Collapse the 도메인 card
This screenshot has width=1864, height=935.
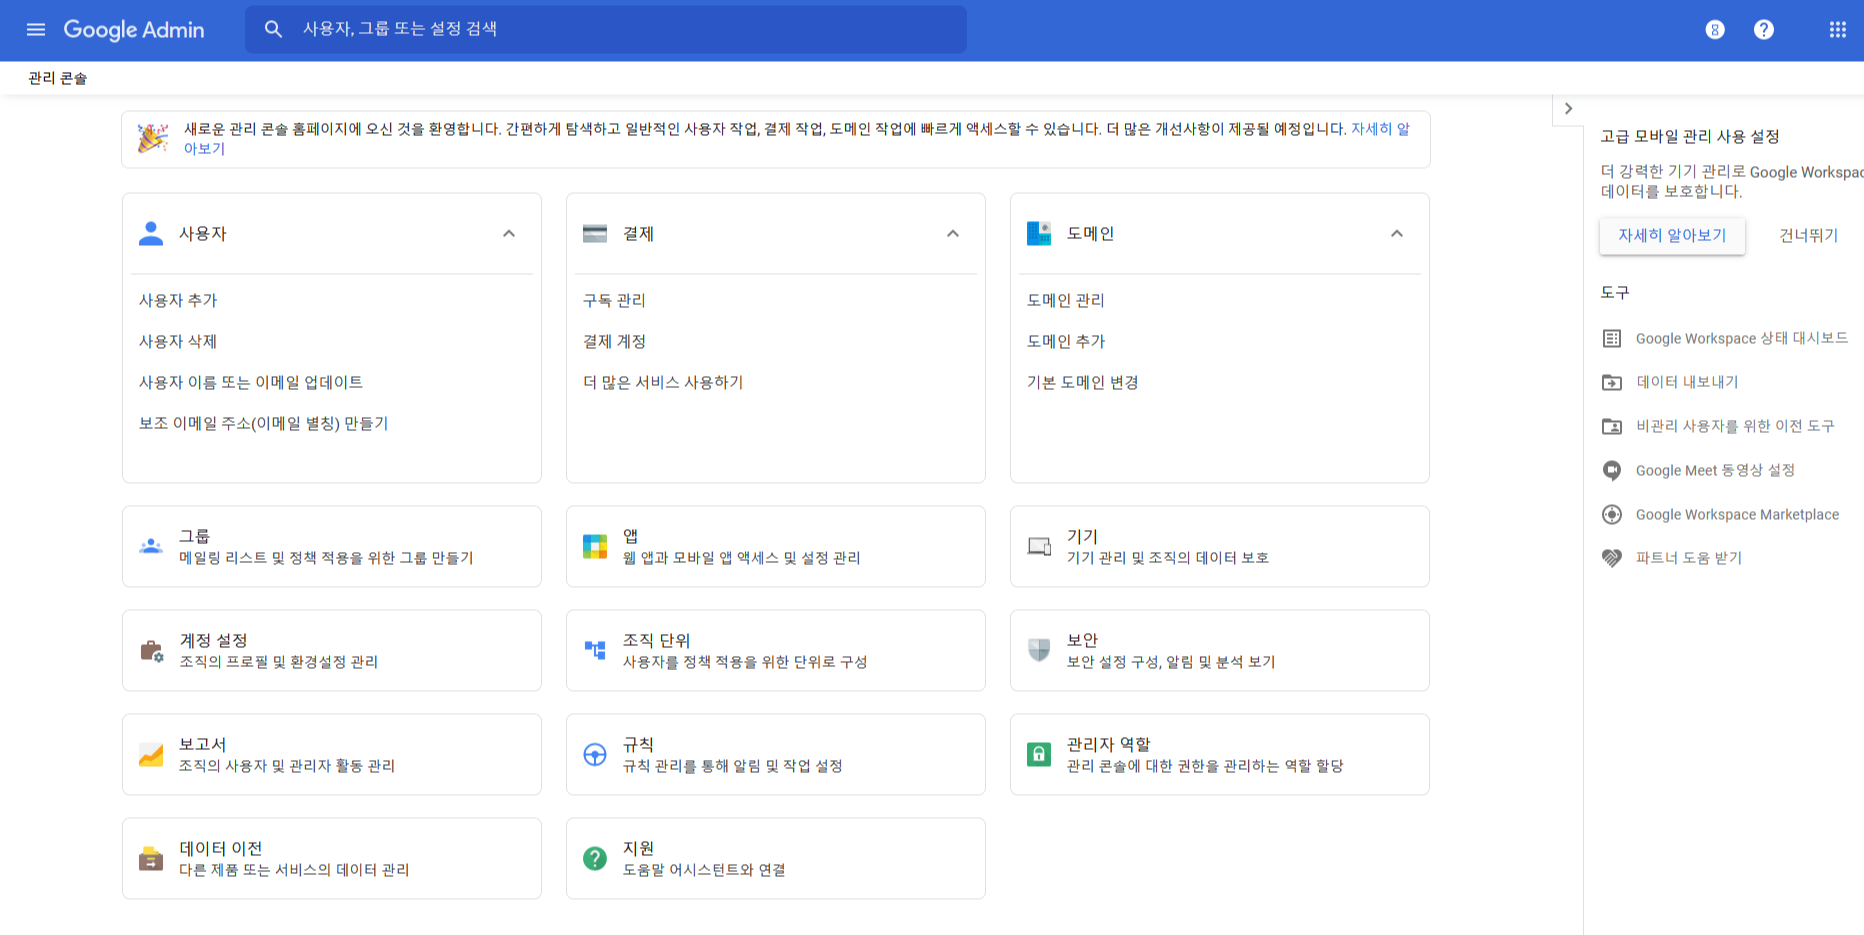click(x=1397, y=233)
